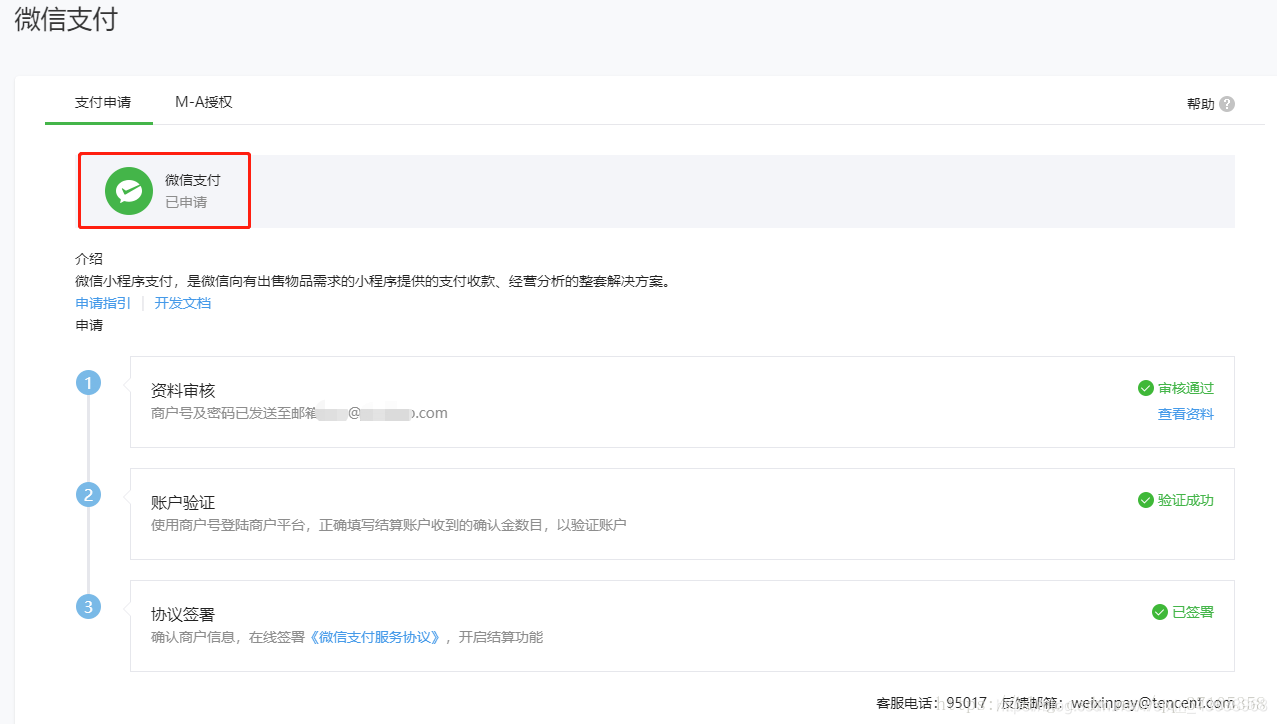Click the 已申请 status under 微信支付
Viewport: 1277px width, 724px height.
186,202
